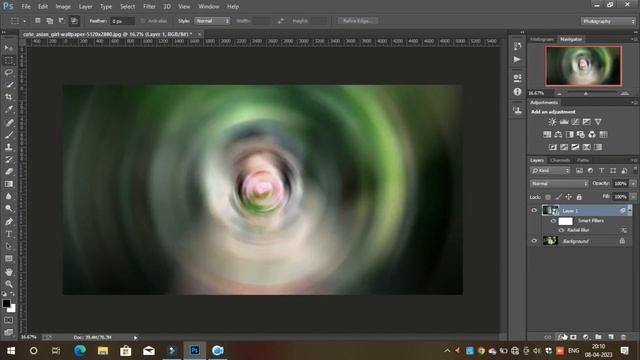Toggle Radial Blur filter visibility eye
Viewport: 640px width, 360px height.
coord(561,230)
